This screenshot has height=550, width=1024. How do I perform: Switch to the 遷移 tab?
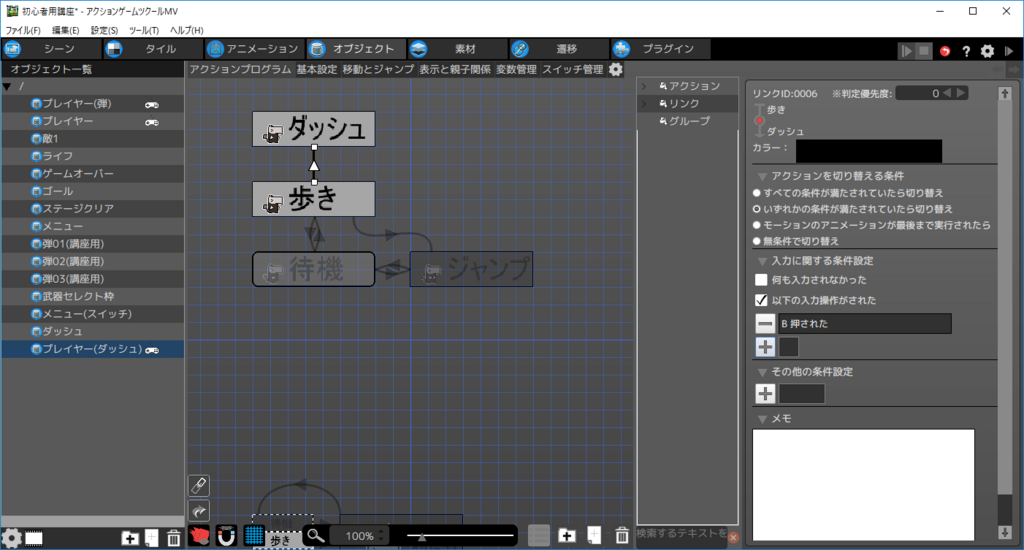tap(559, 49)
